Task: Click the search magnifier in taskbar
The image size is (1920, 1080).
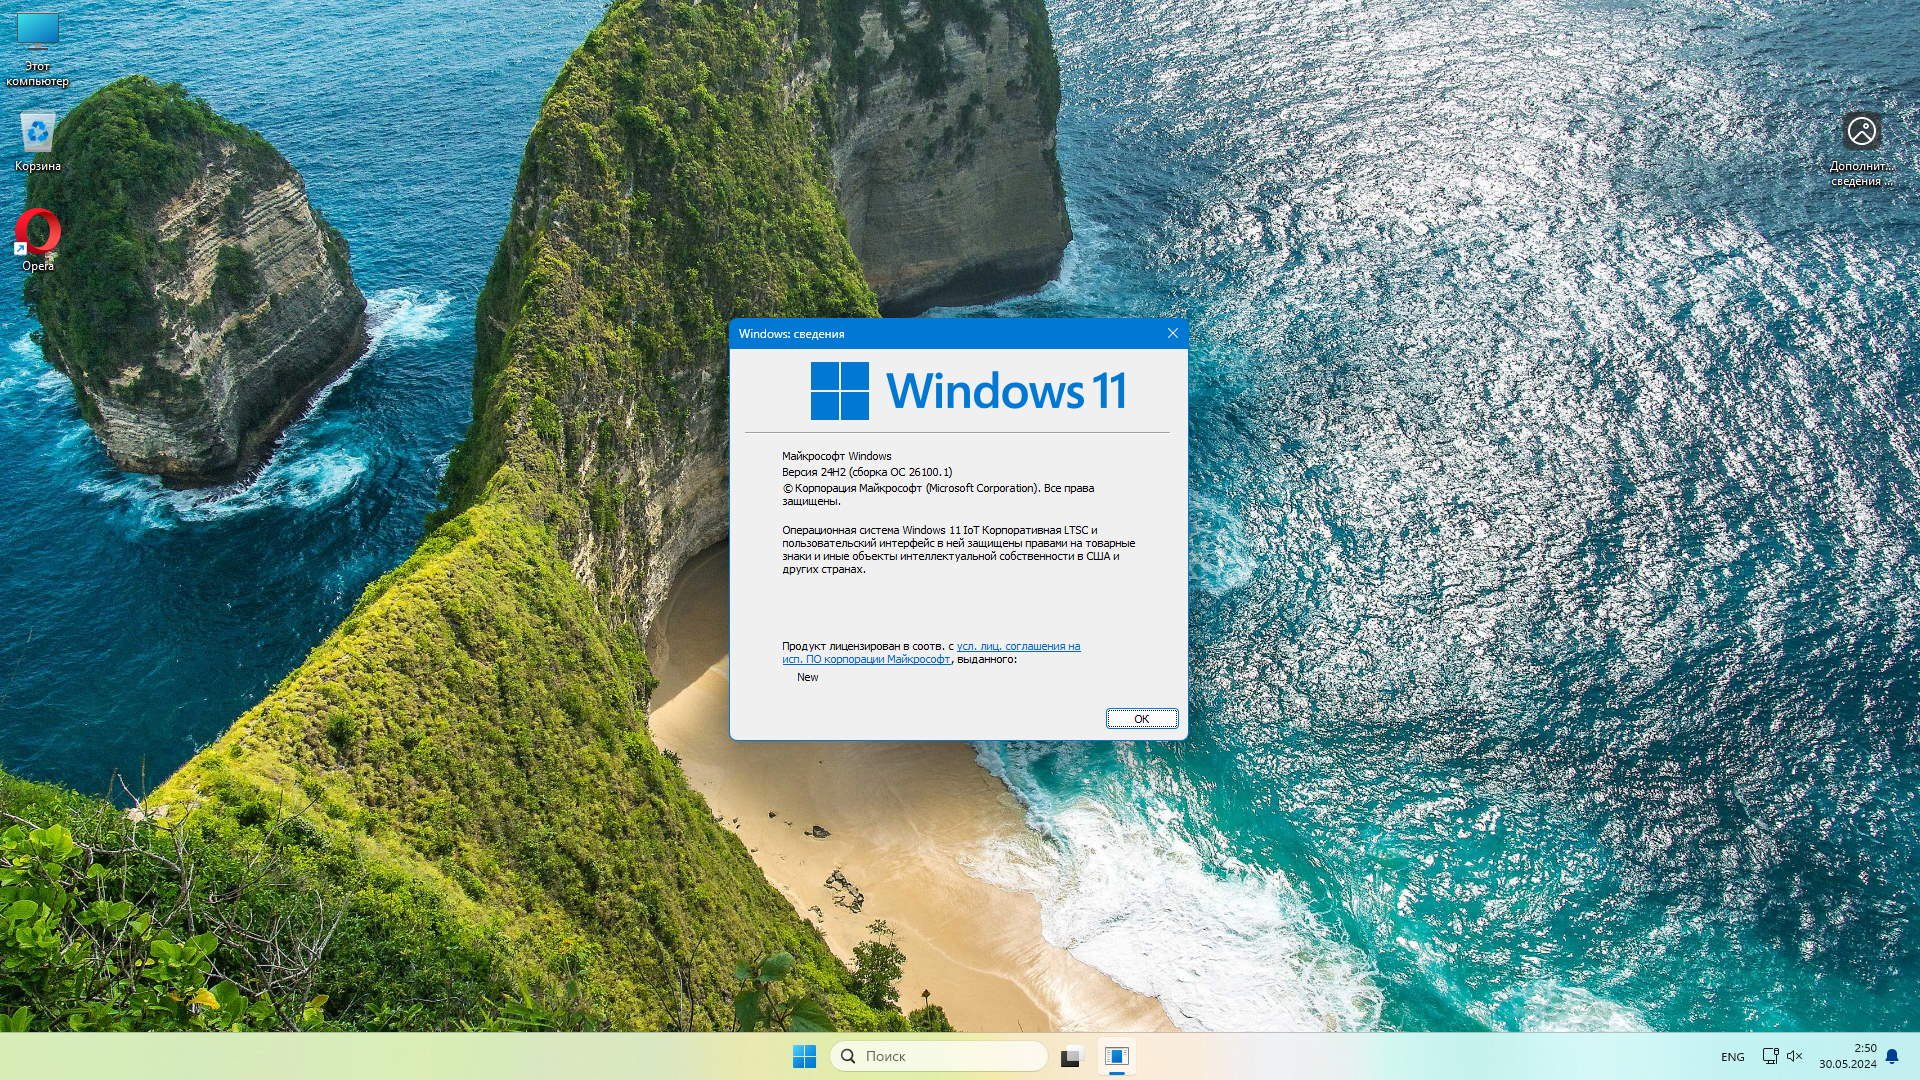Action: 848,1056
